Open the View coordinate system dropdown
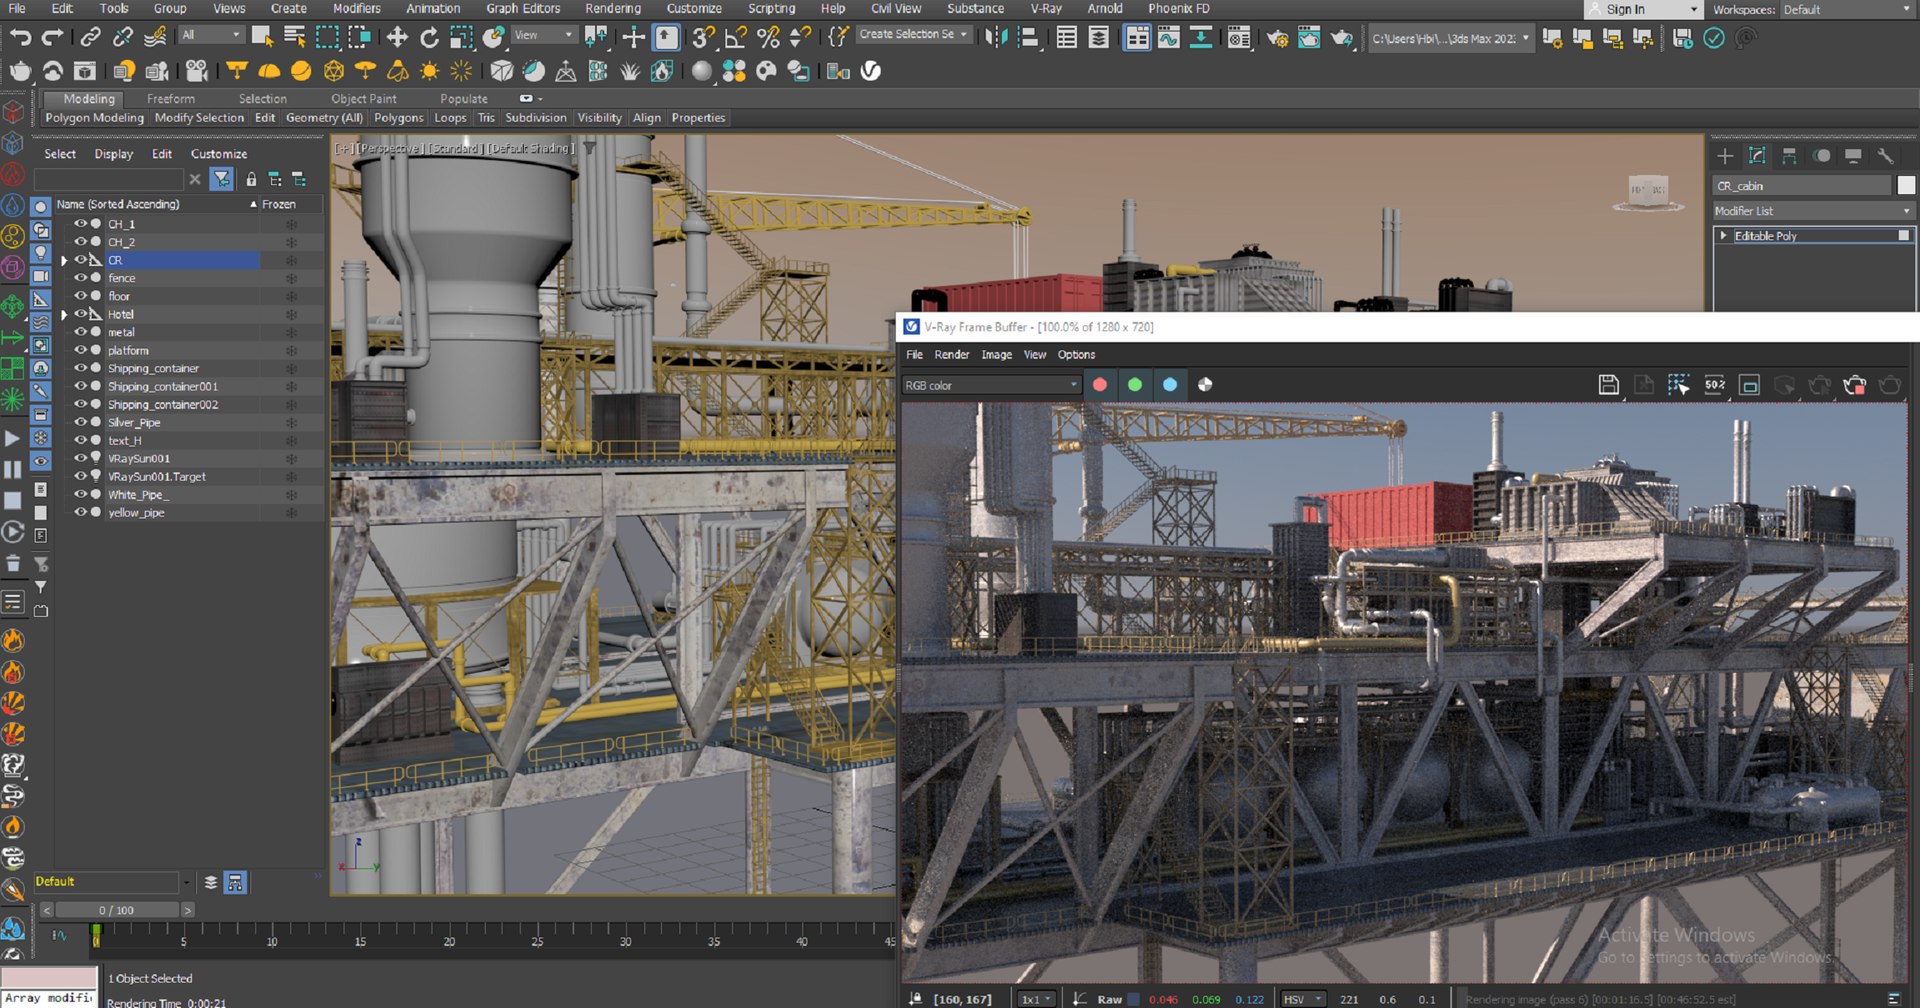The height and width of the screenshot is (1008, 1920). [544, 35]
